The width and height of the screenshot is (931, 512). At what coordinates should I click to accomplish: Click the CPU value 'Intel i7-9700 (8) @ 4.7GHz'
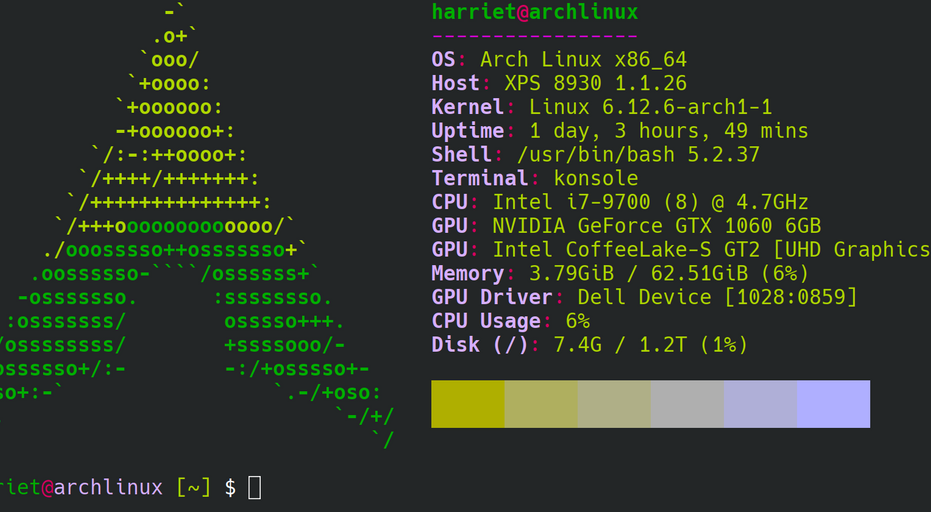tap(650, 202)
